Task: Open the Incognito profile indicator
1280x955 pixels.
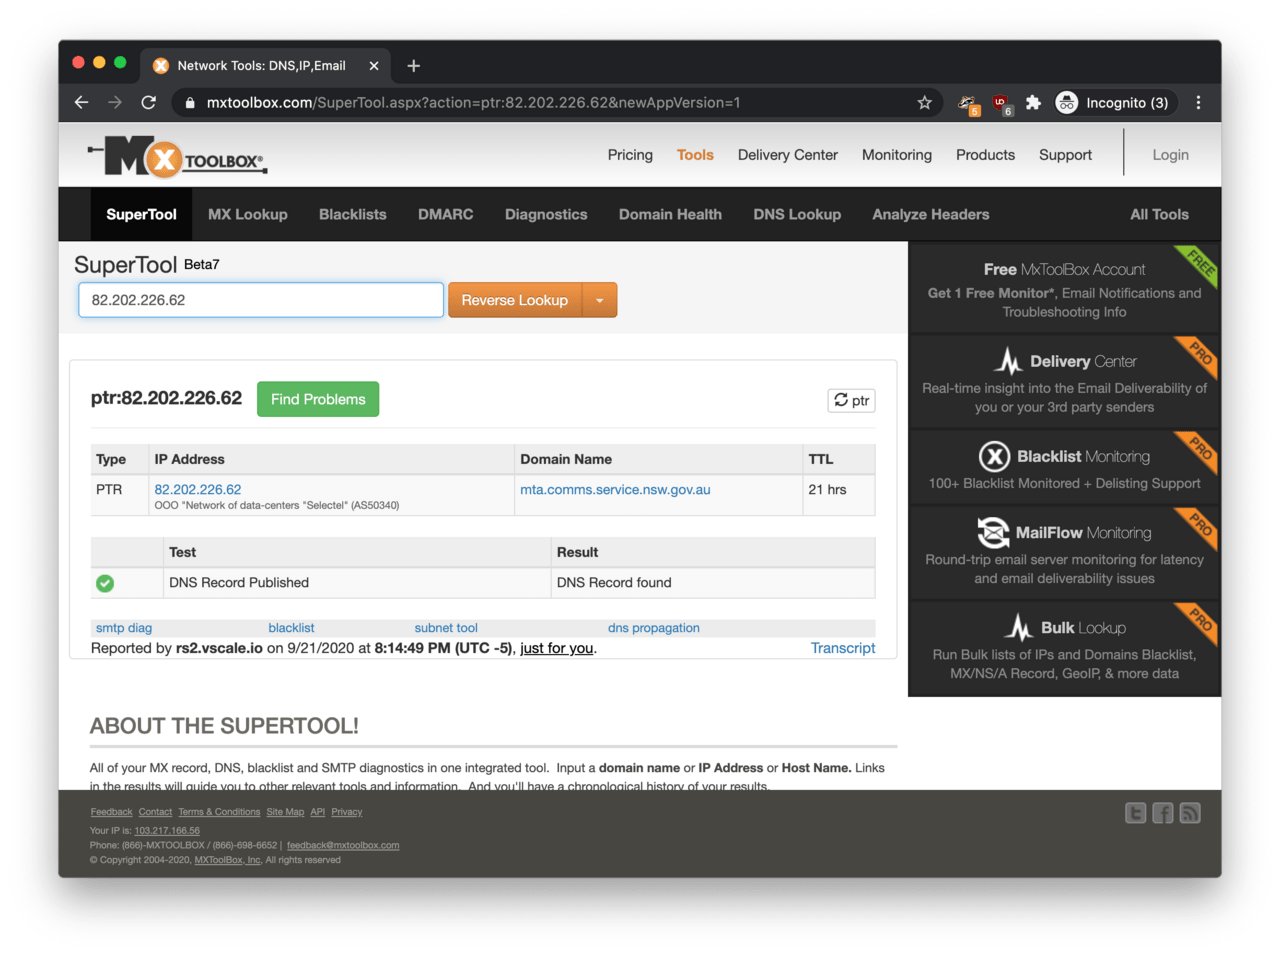Action: pos(1112,103)
